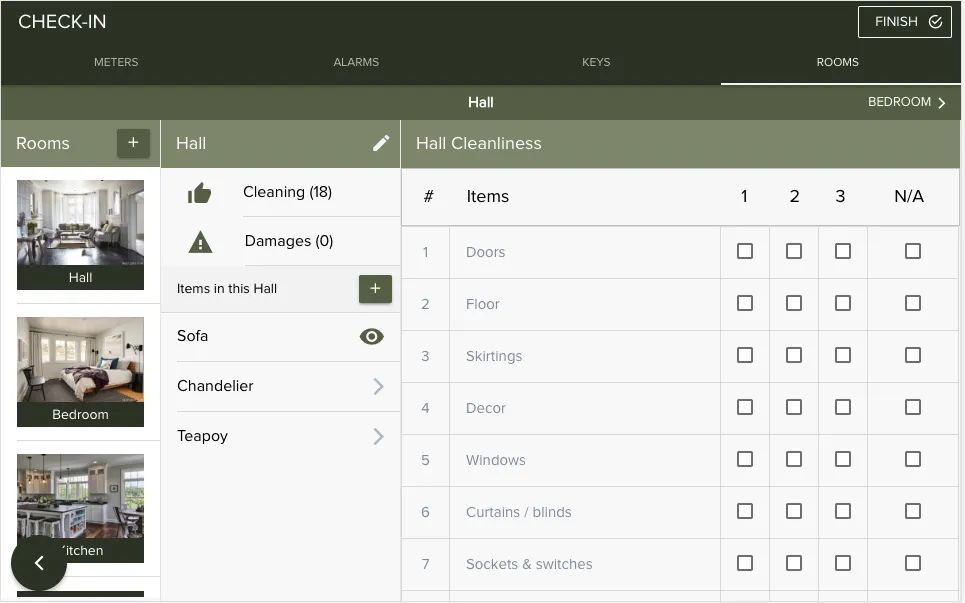Click the Skirtings item label

(494, 356)
